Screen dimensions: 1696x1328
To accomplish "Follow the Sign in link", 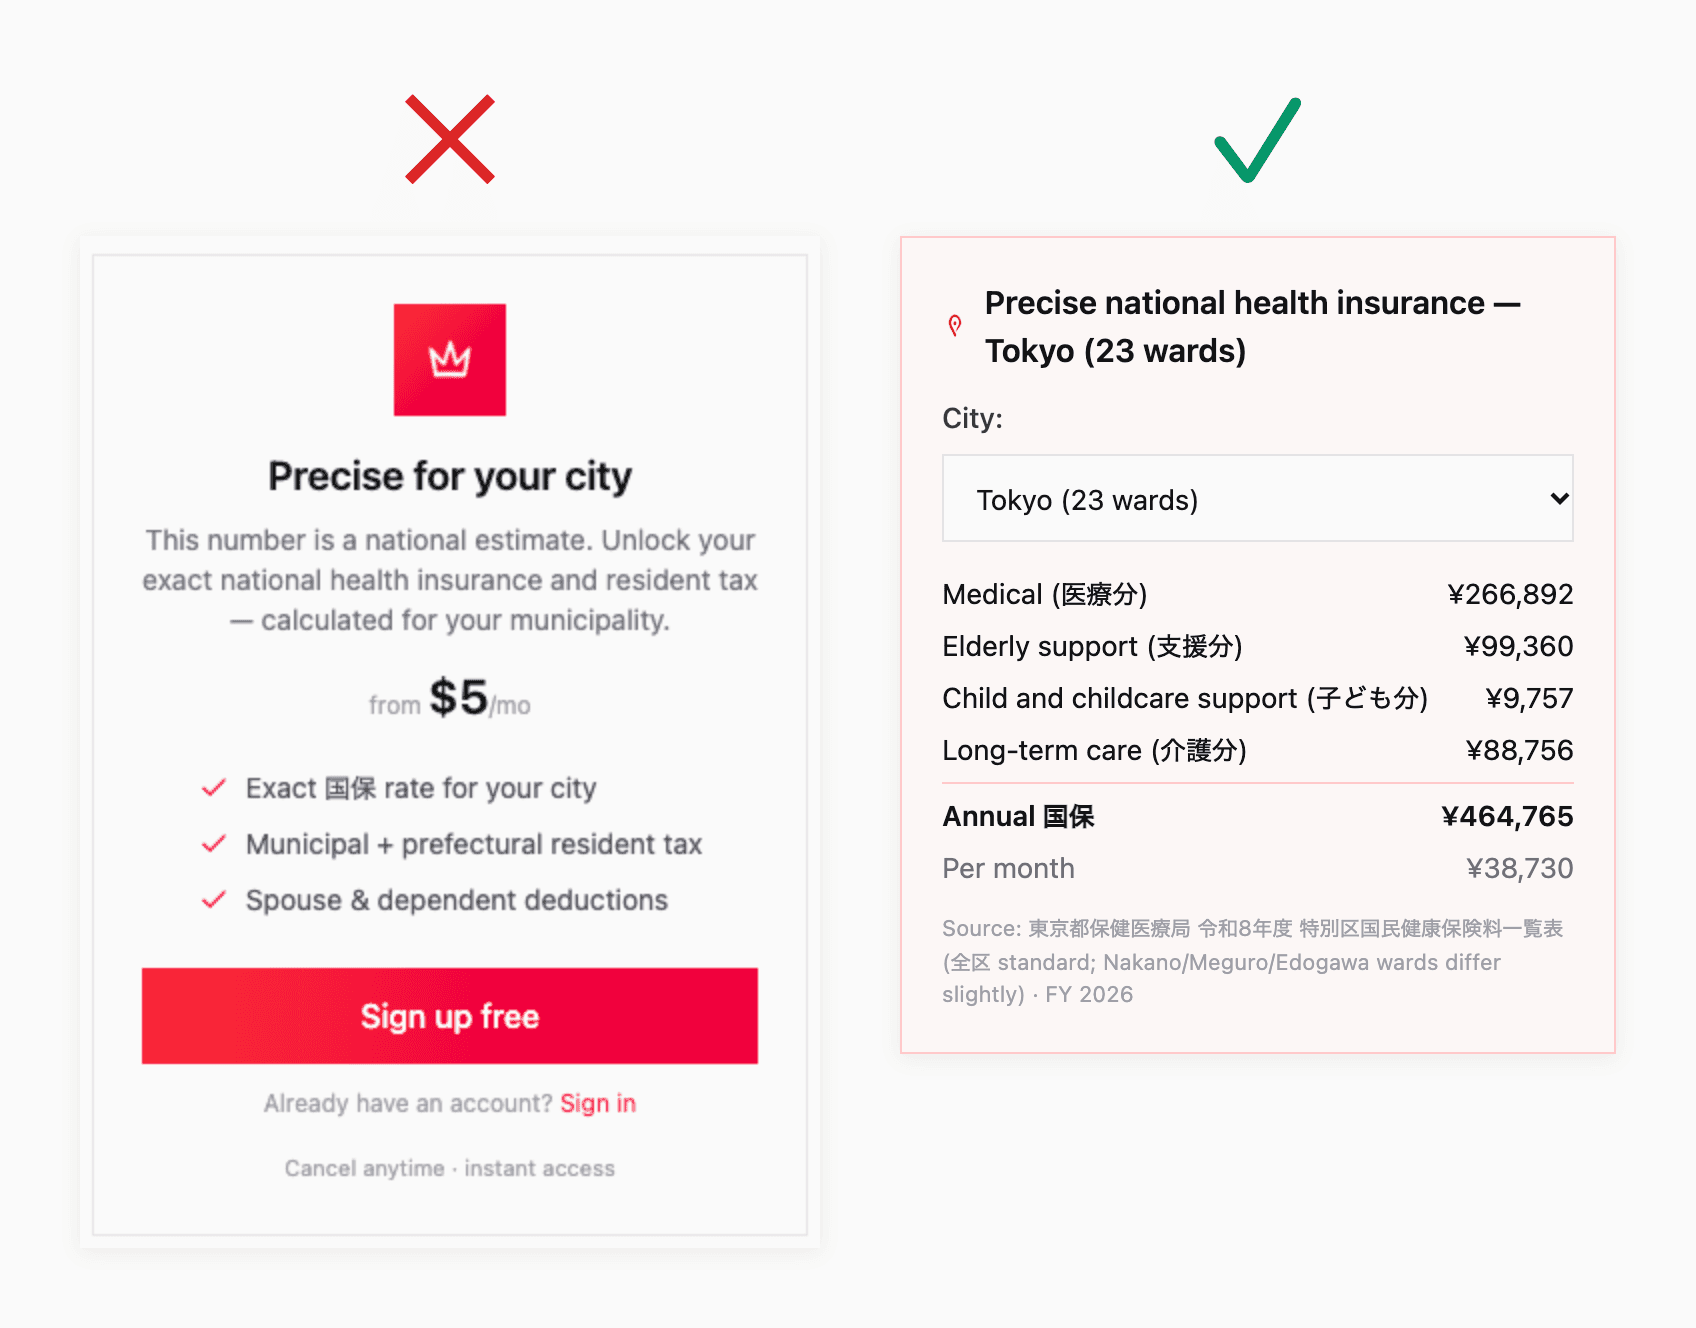I will (598, 1103).
